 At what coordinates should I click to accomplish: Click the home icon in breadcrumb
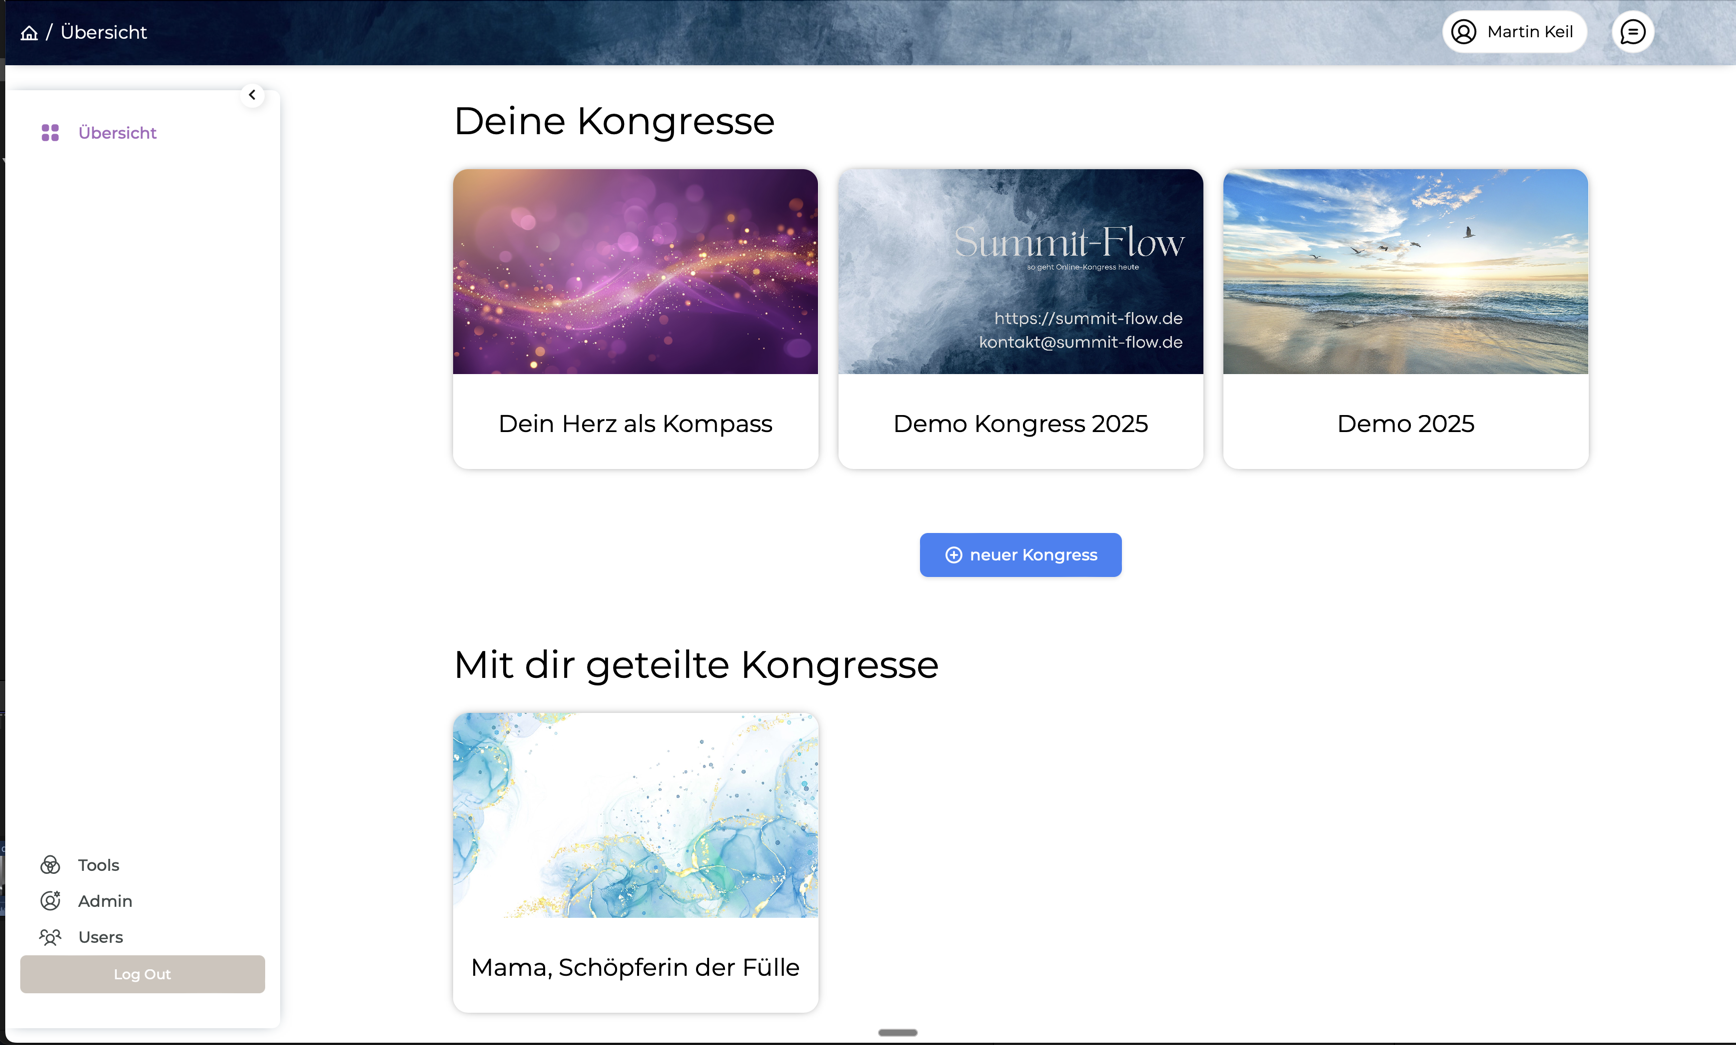[x=29, y=33]
